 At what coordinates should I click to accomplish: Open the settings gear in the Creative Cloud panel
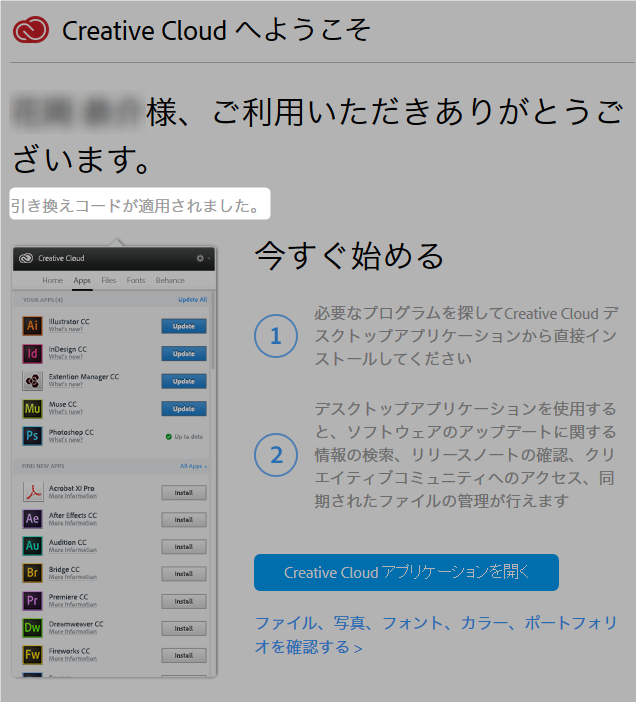[200, 258]
